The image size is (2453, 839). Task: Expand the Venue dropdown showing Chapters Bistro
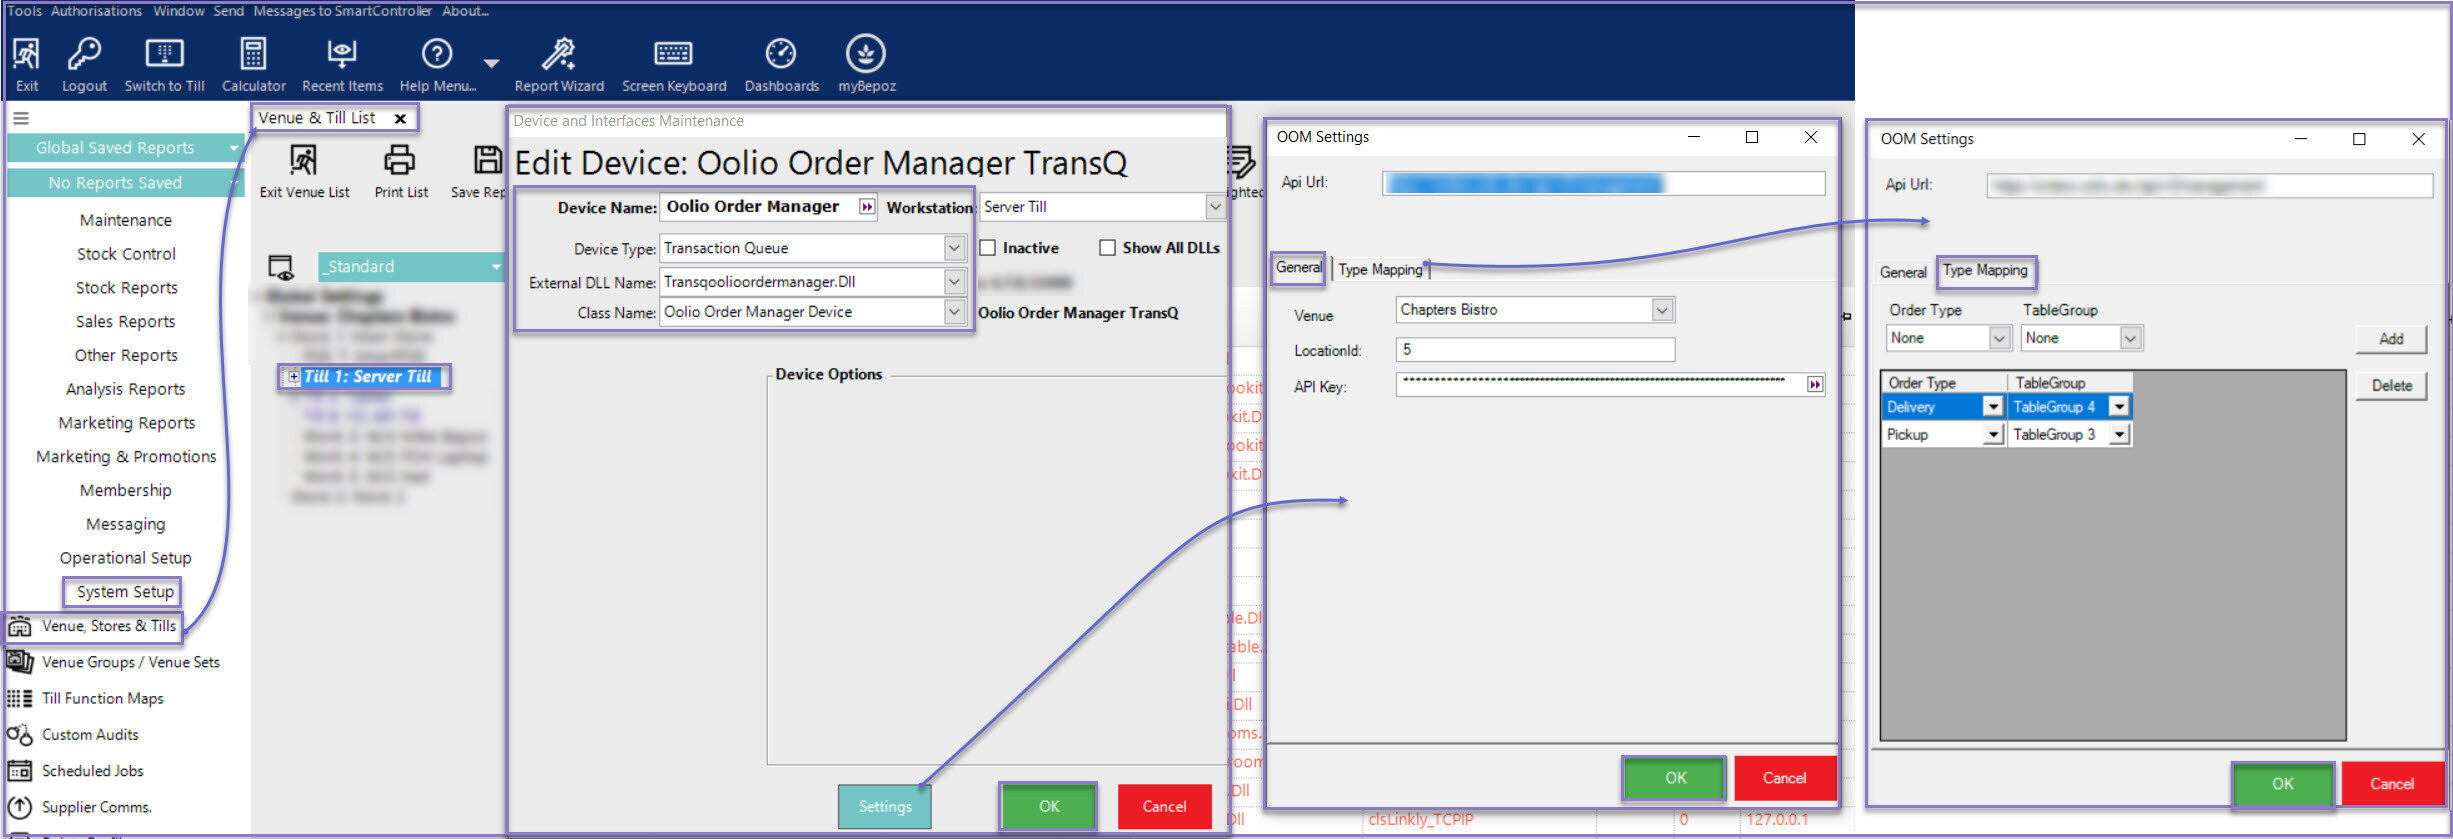click(1661, 310)
